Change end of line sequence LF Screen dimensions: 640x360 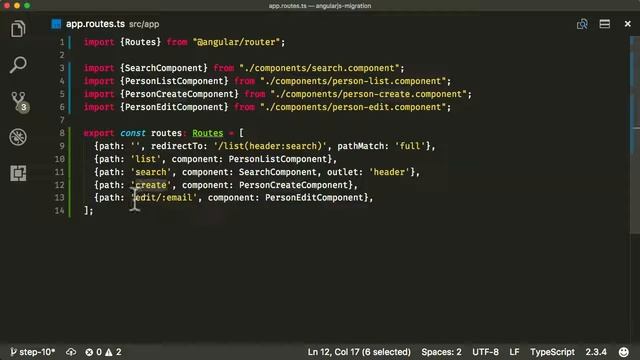pyautogui.click(x=514, y=352)
